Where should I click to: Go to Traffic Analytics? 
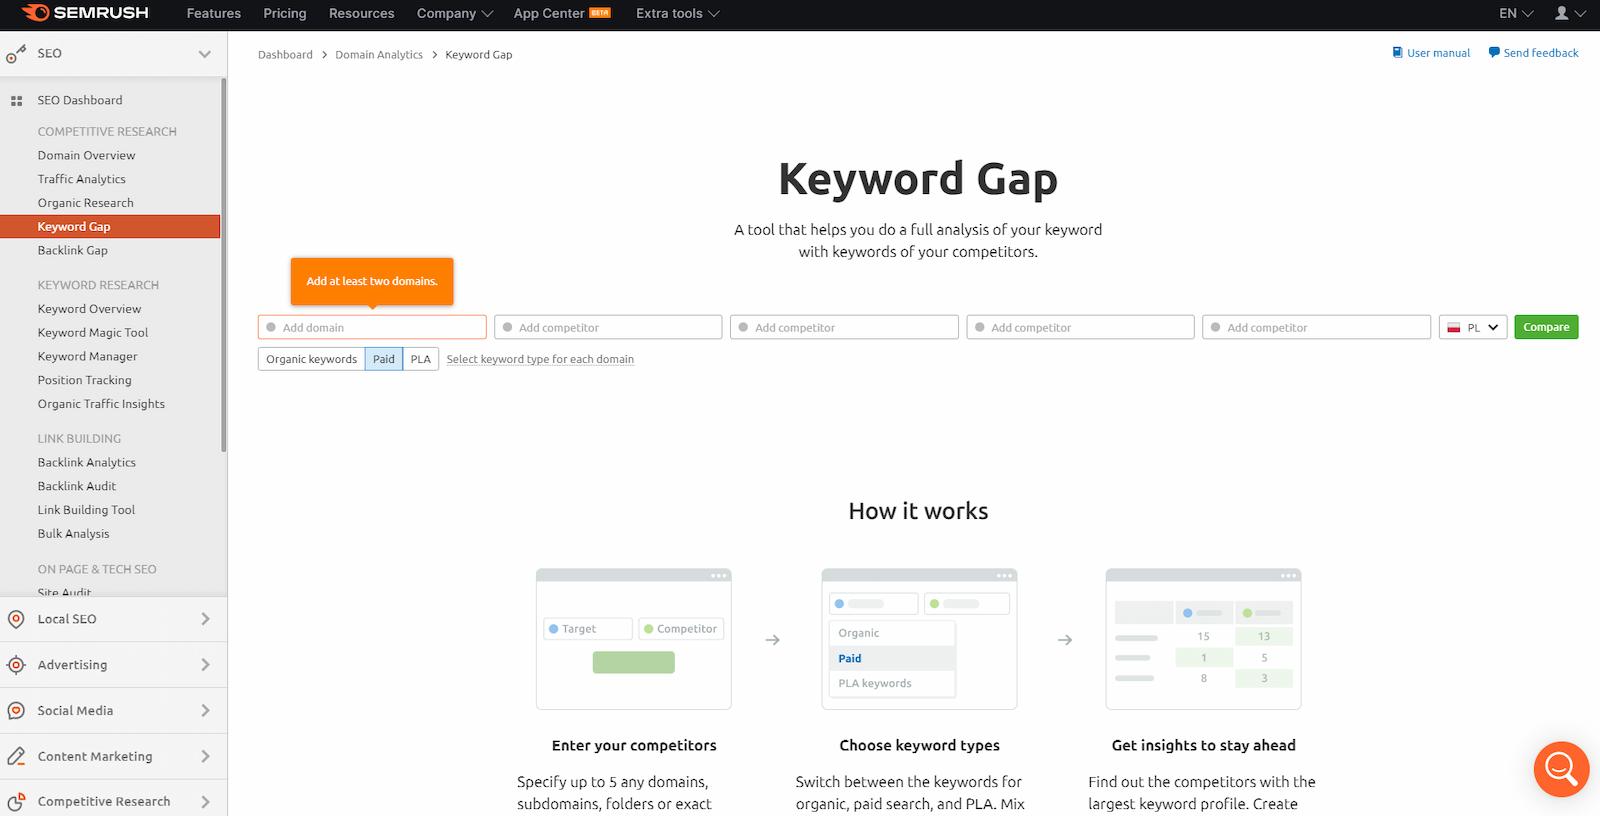point(82,179)
